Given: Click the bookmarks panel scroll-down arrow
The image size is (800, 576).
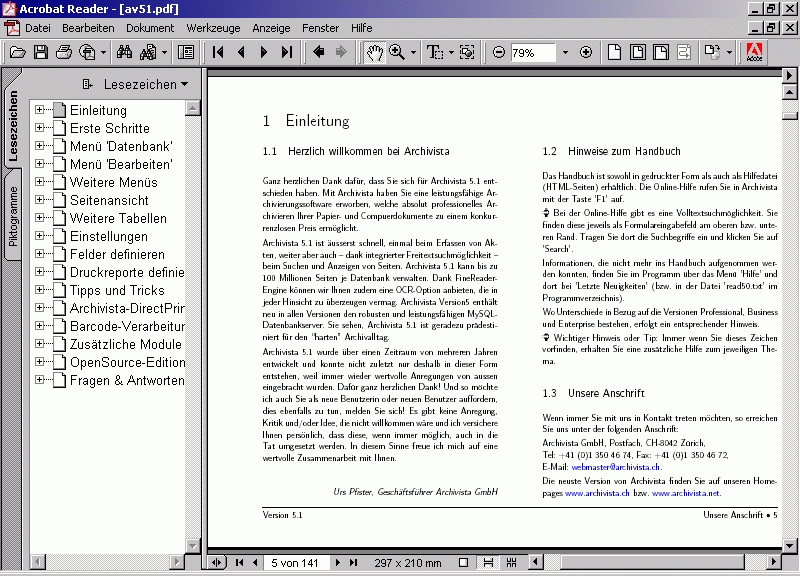Looking at the screenshot, I should point(192,545).
